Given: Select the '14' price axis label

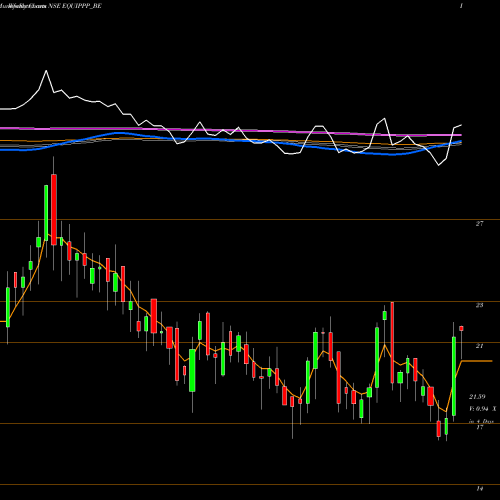Looking at the screenshot, I should 479,489.
